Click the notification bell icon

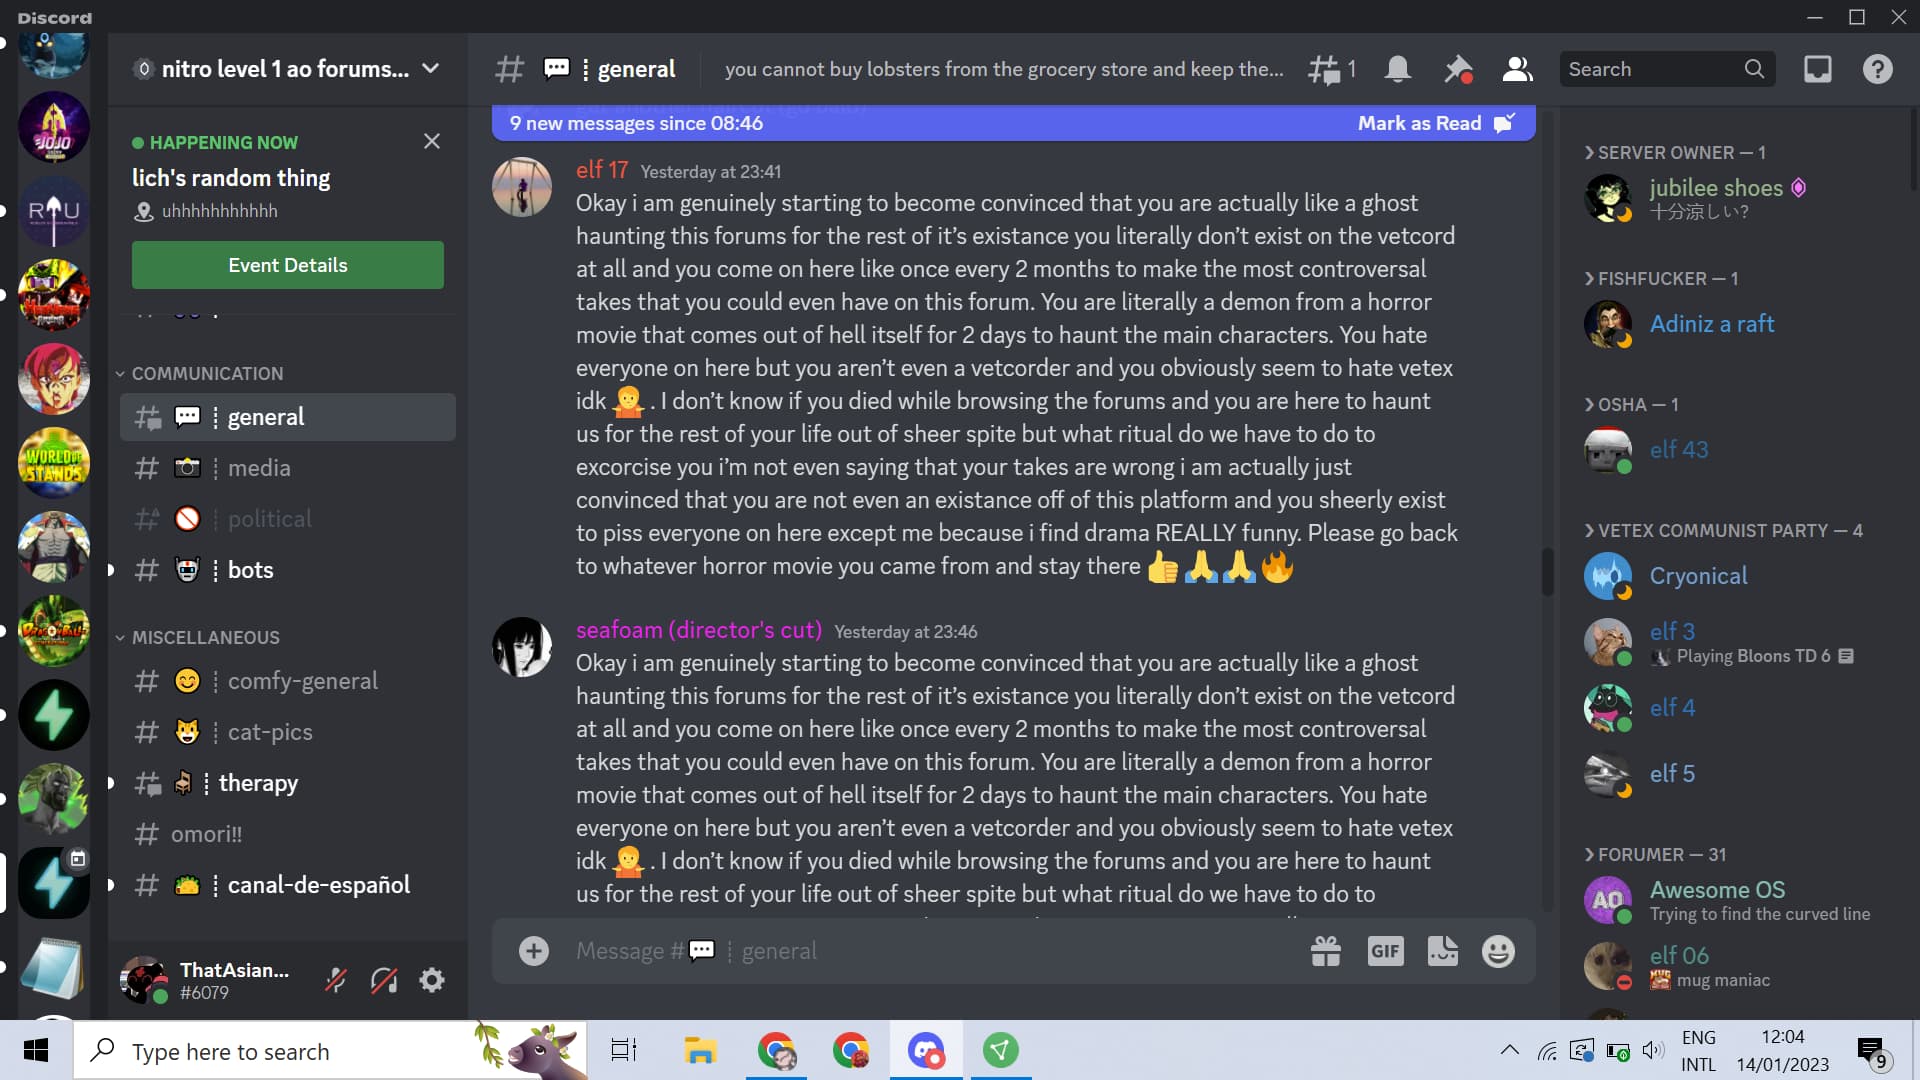(1396, 69)
